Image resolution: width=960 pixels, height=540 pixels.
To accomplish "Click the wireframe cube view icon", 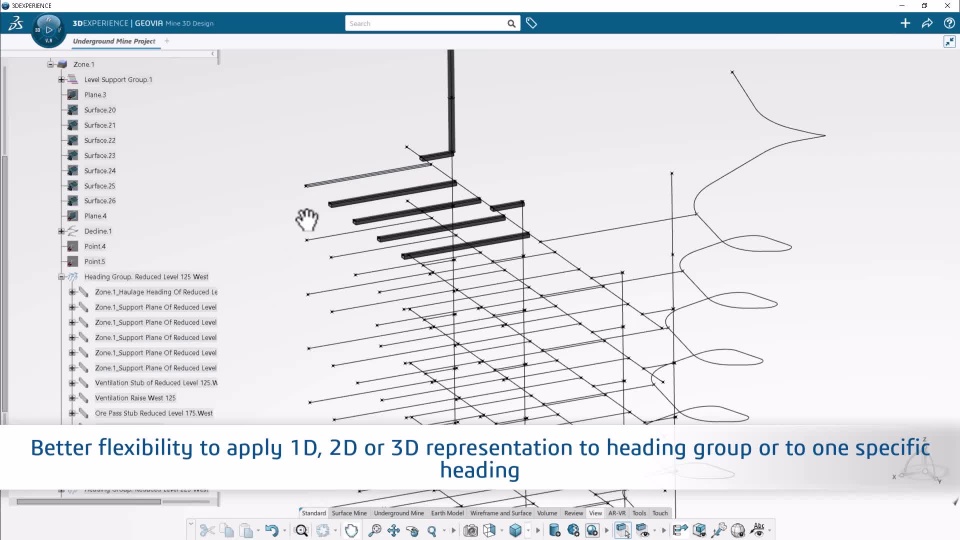I will click(x=490, y=530).
